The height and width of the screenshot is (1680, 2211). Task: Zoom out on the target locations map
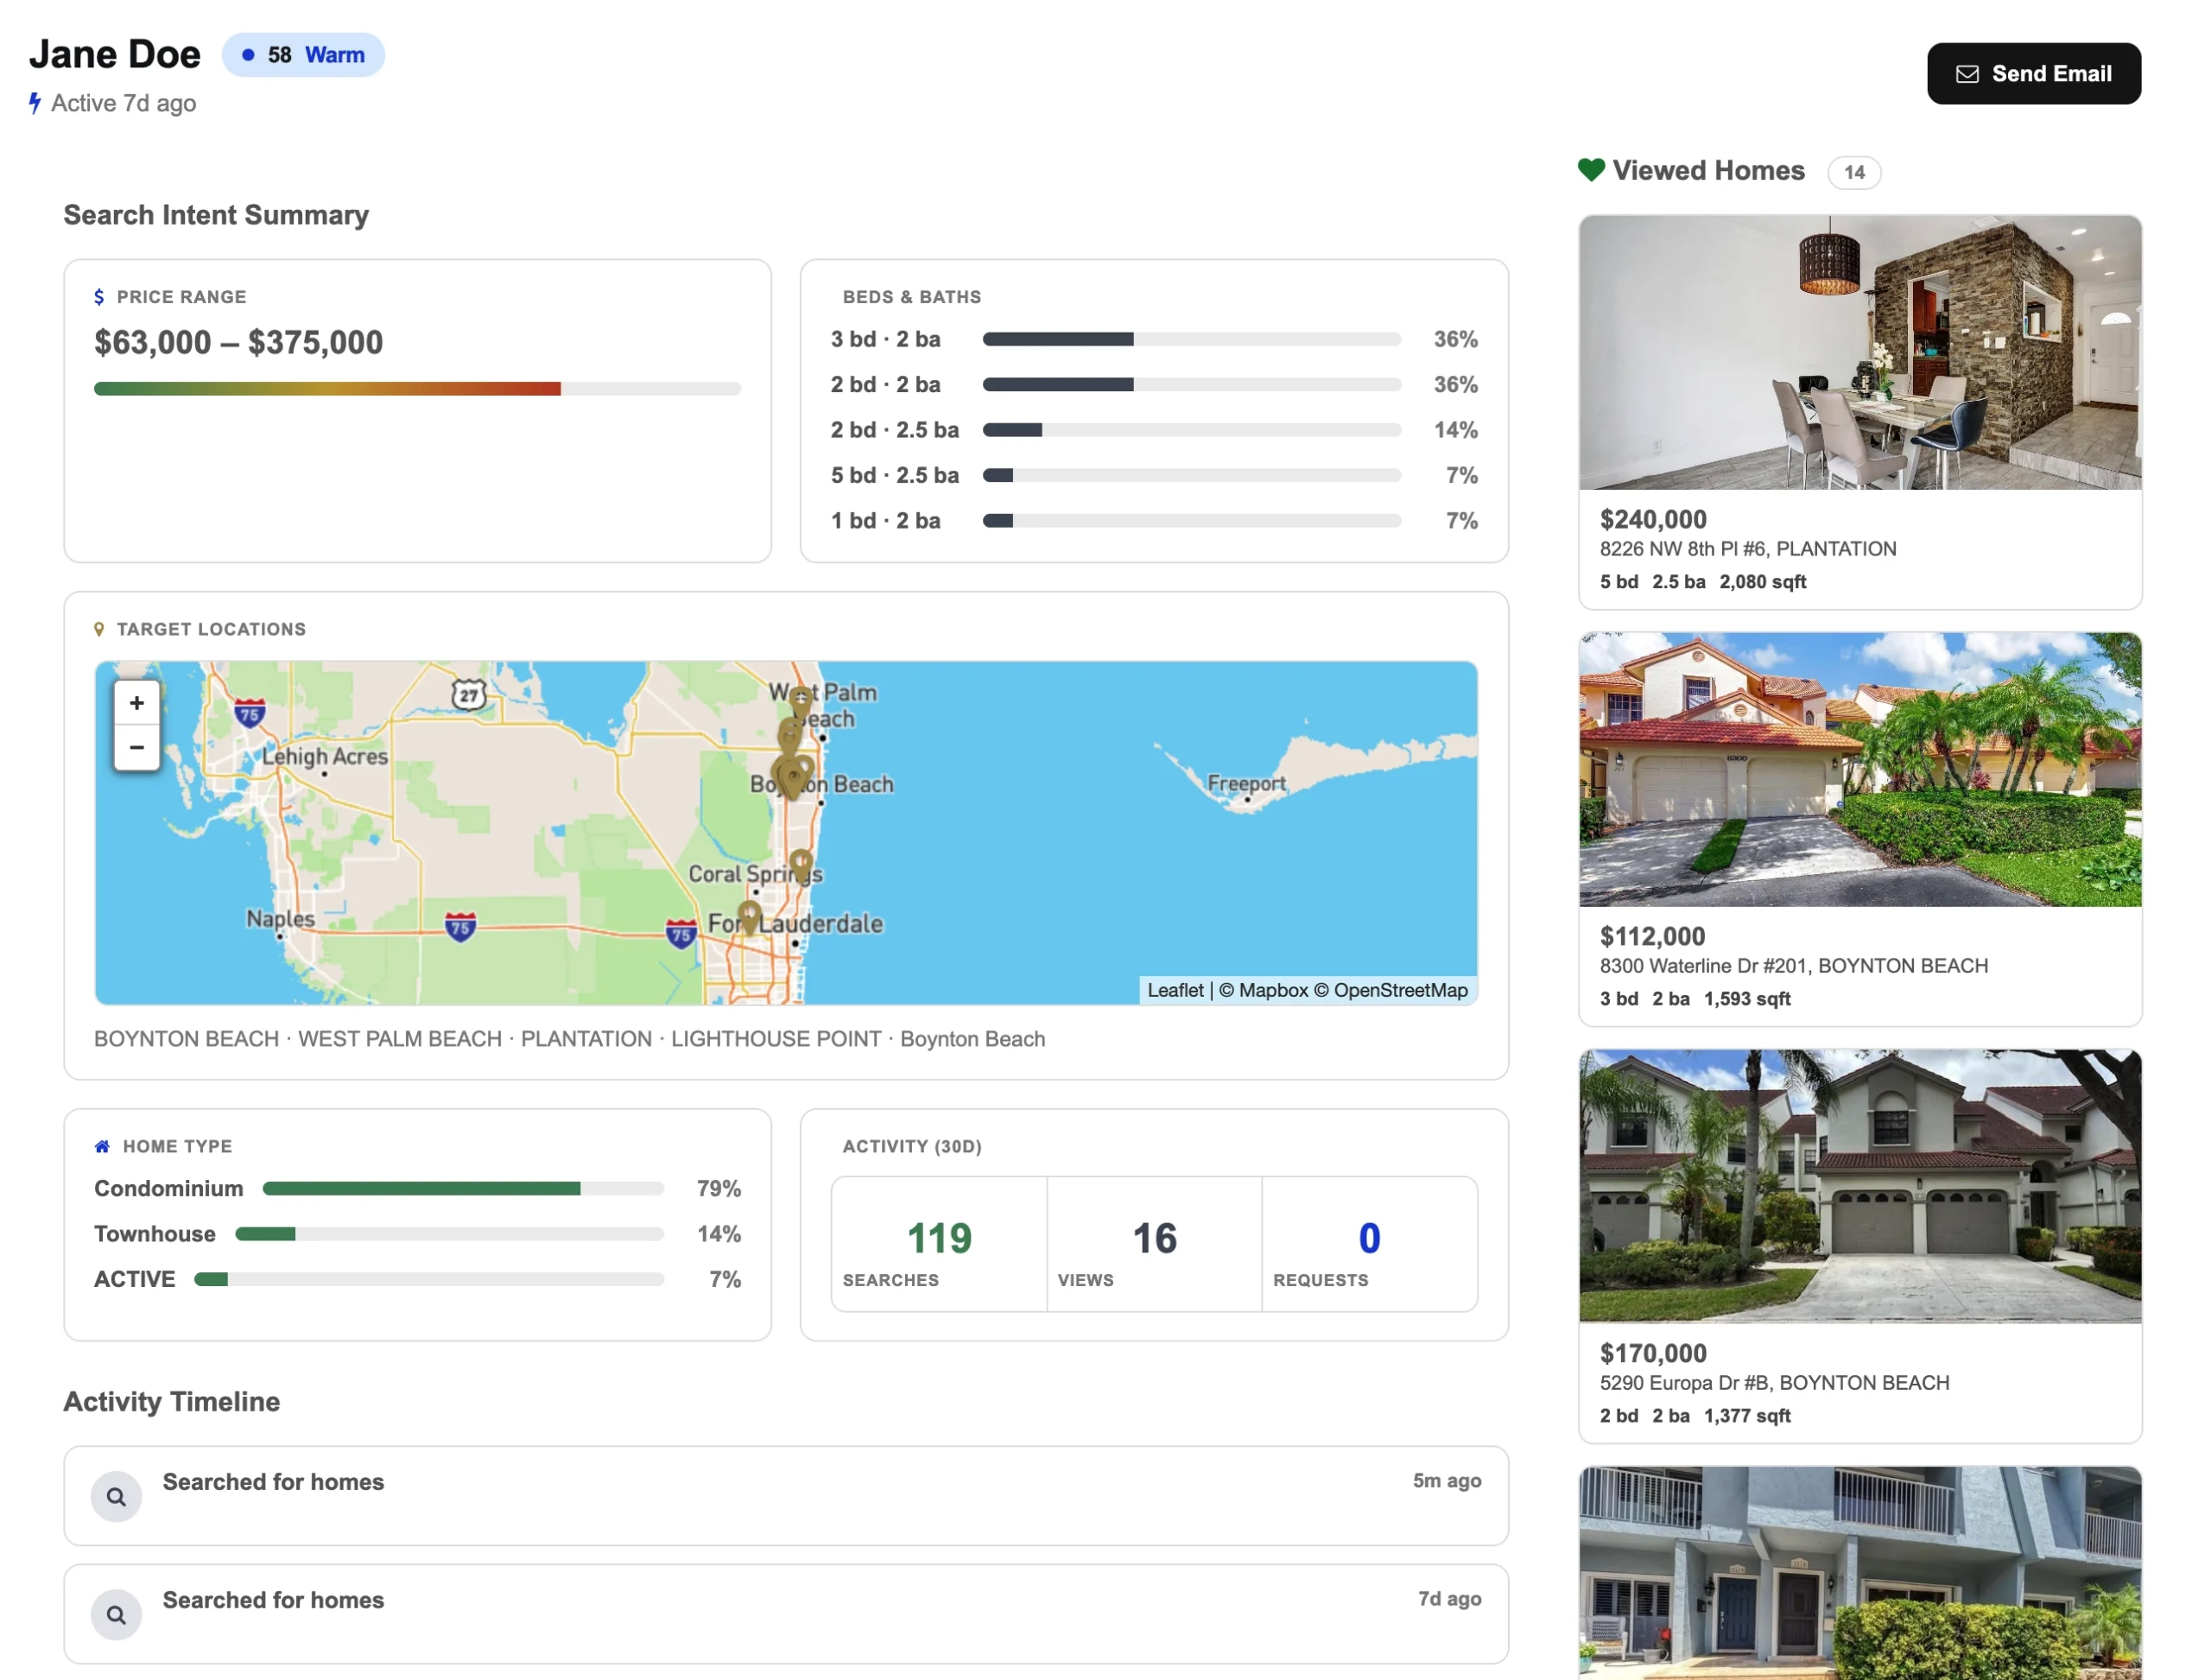pos(137,748)
